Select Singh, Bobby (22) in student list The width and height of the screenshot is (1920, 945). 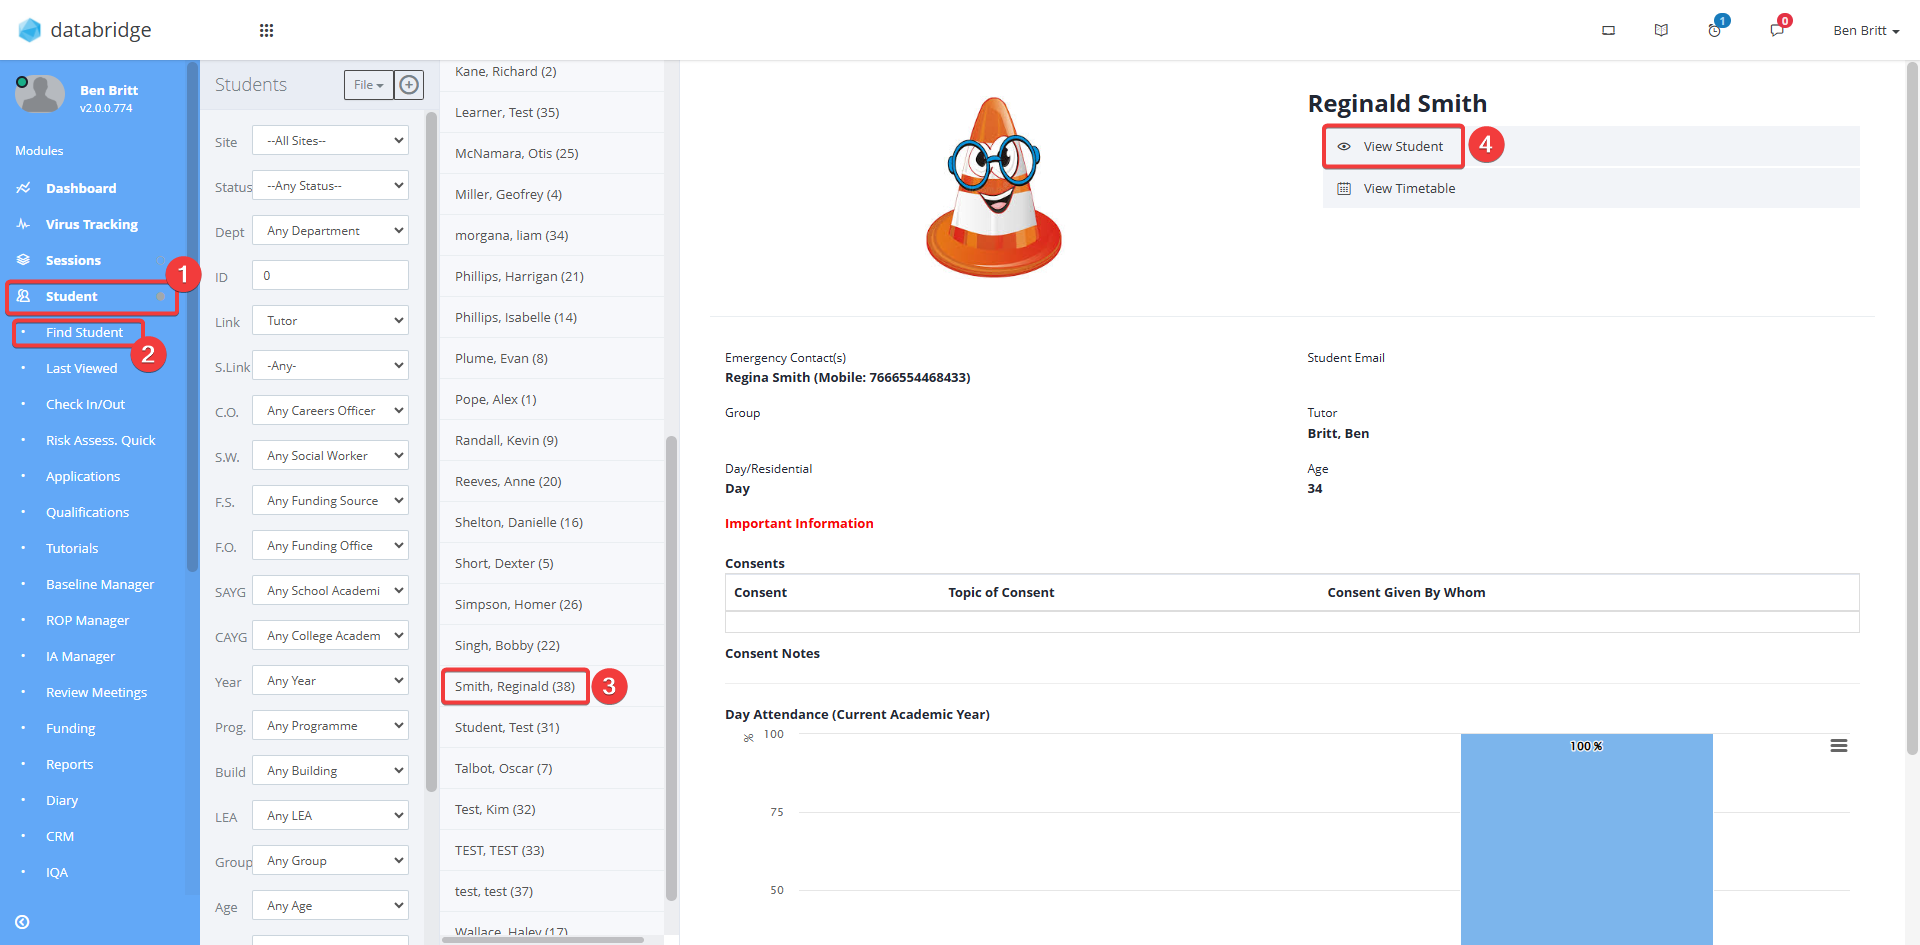point(552,645)
